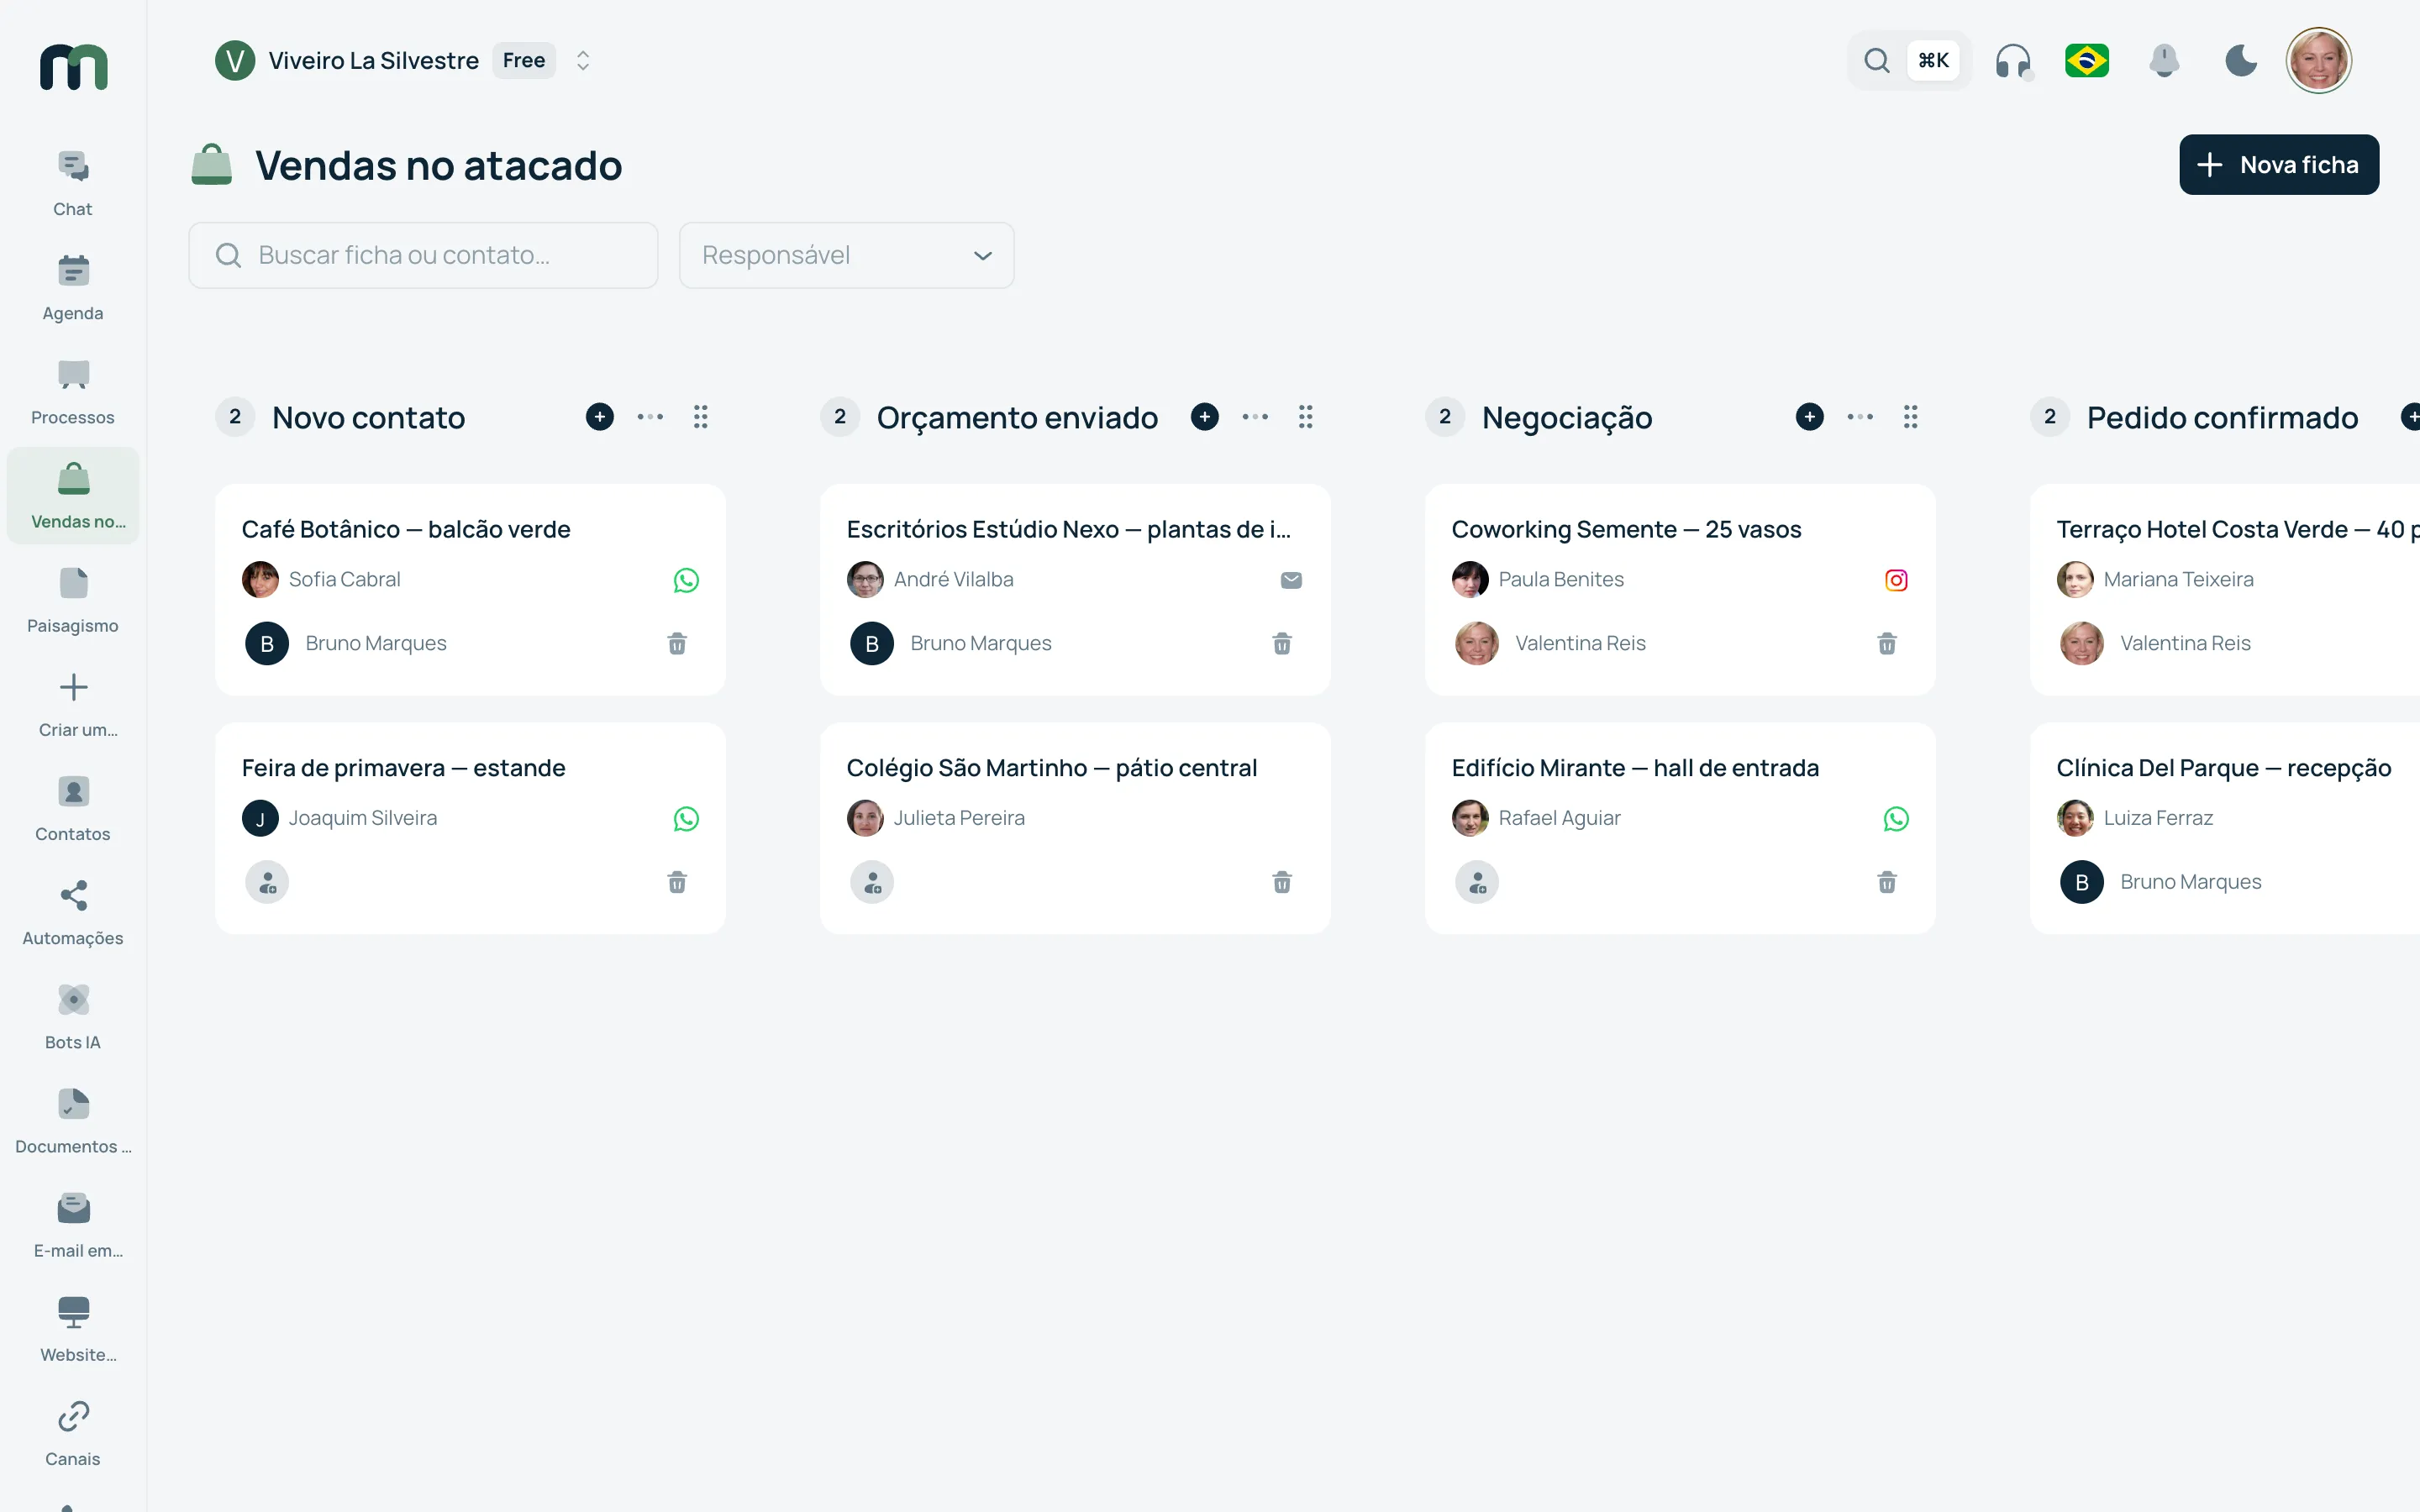Click Negociação column drag handle

coord(1911,417)
